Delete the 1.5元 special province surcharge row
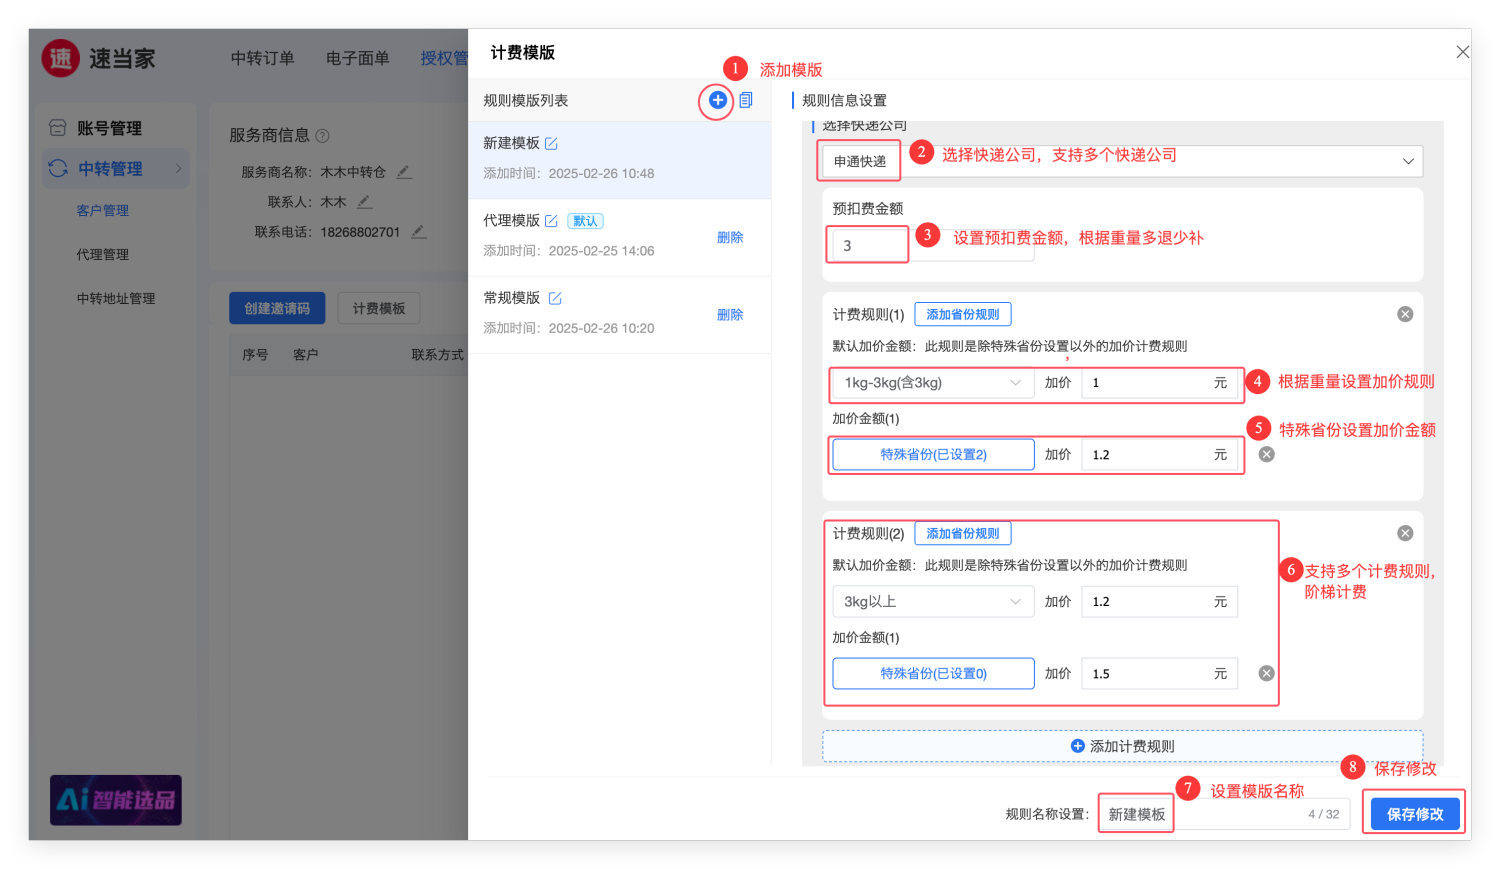The image size is (1500, 869). click(1266, 673)
